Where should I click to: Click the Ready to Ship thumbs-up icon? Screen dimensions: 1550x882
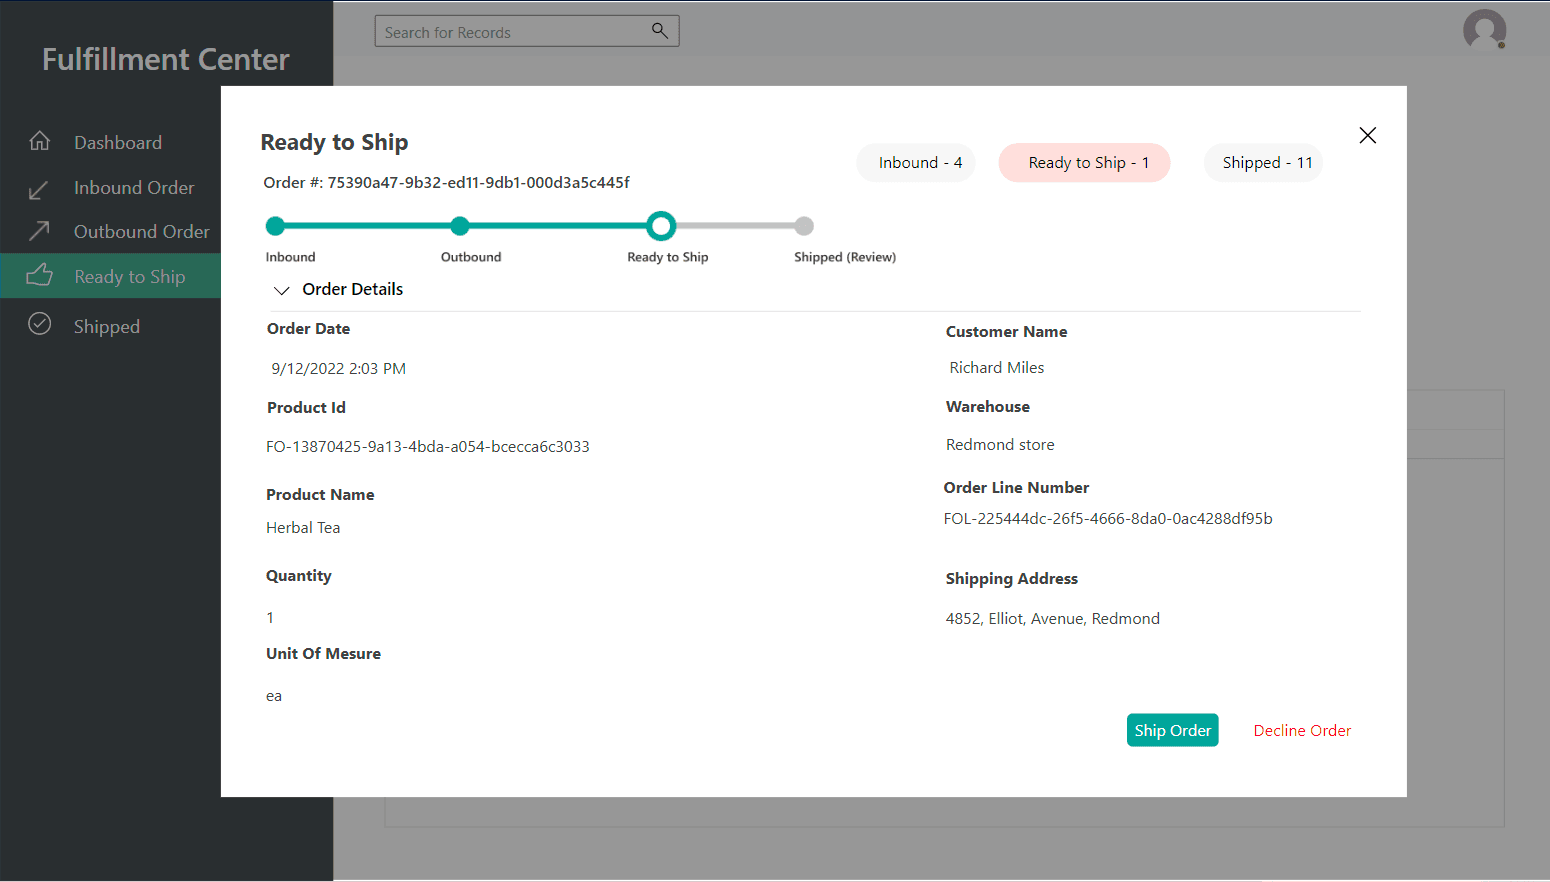click(40, 275)
